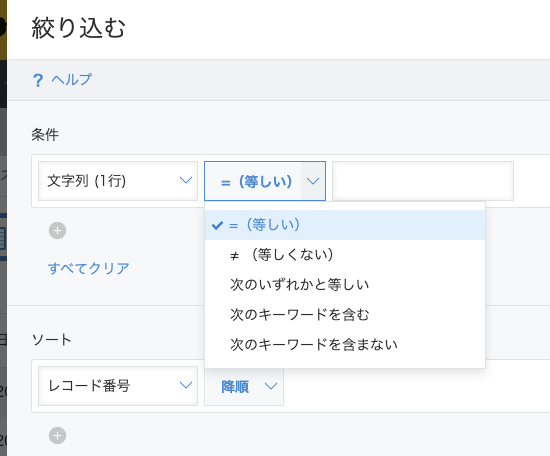
Task: Open the レコード番号 sort field dropdown
Action: (118, 386)
